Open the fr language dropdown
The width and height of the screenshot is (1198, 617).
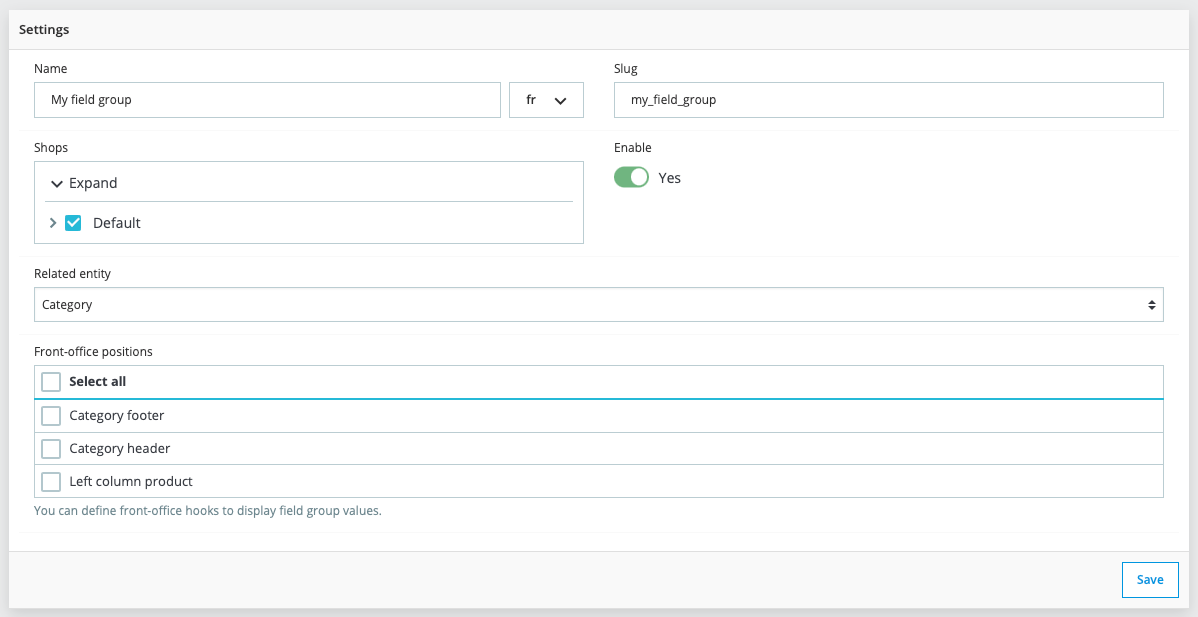(546, 100)
